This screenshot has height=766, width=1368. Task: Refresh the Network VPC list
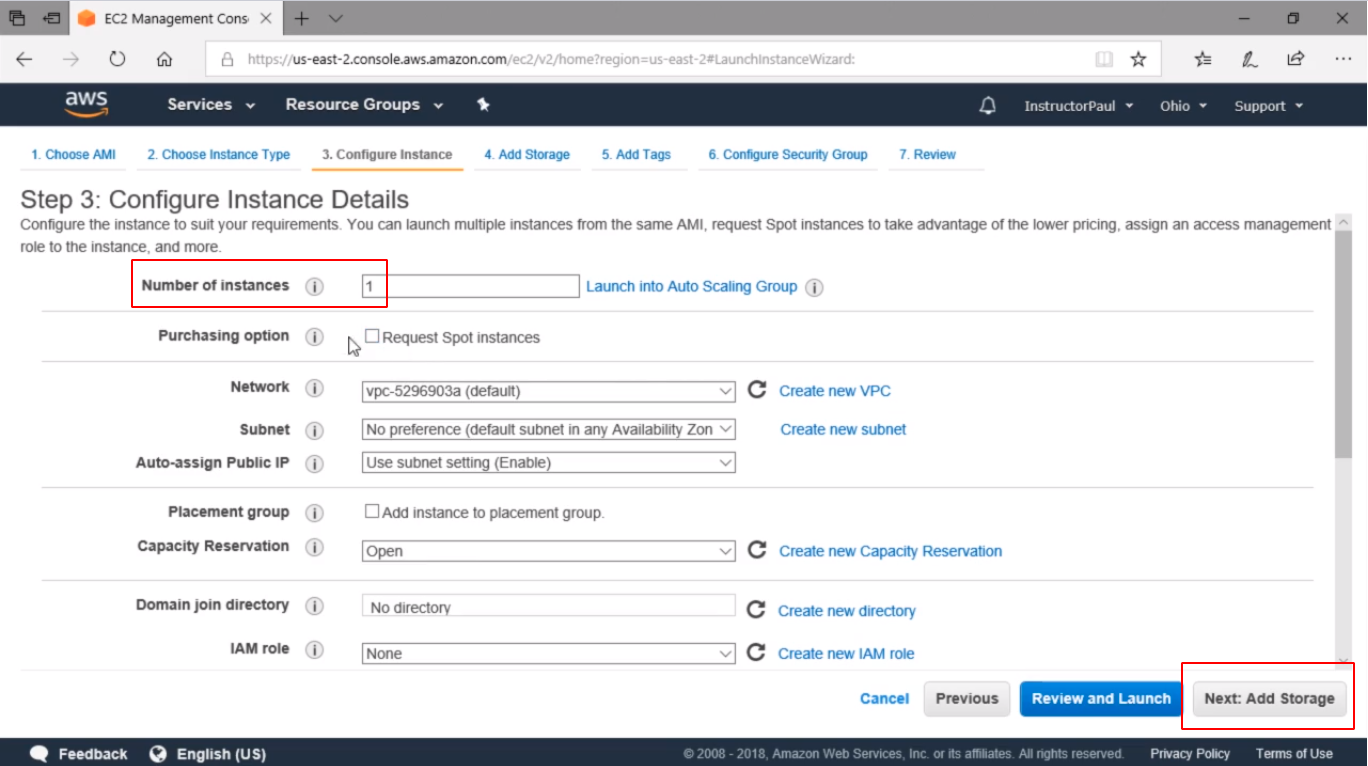click(x=757, y=390)
